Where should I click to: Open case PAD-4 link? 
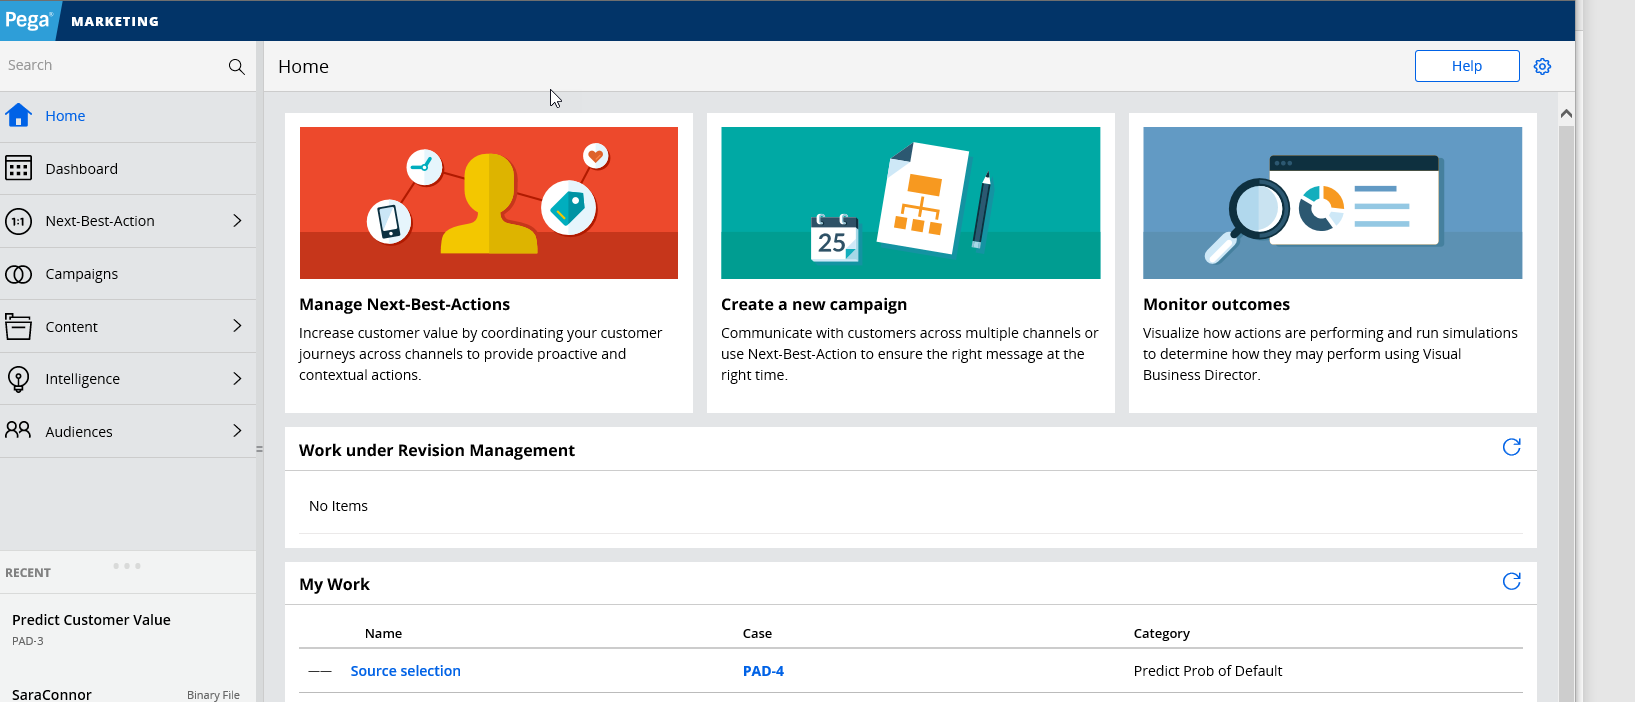click(x=763, y=671)
